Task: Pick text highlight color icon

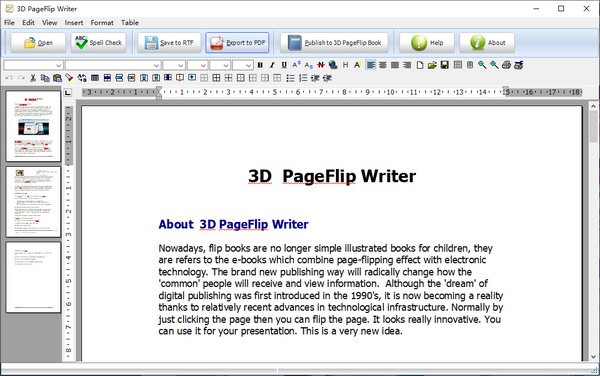Action: pyautogui.click(x=357, y=65)
